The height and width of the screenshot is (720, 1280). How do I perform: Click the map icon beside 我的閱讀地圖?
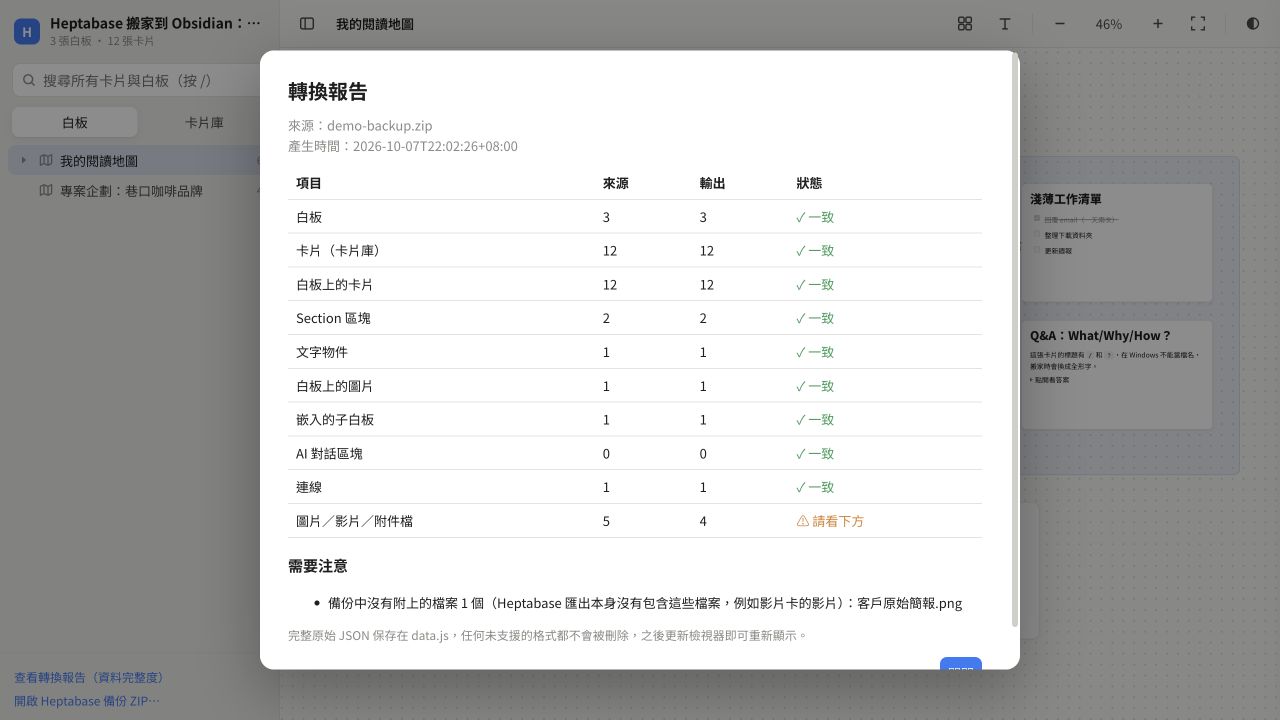coord(46,160)
